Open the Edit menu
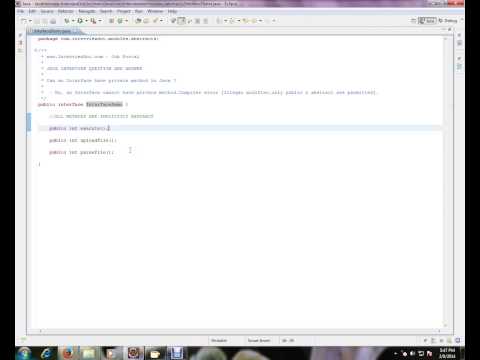 click(32, 11)
